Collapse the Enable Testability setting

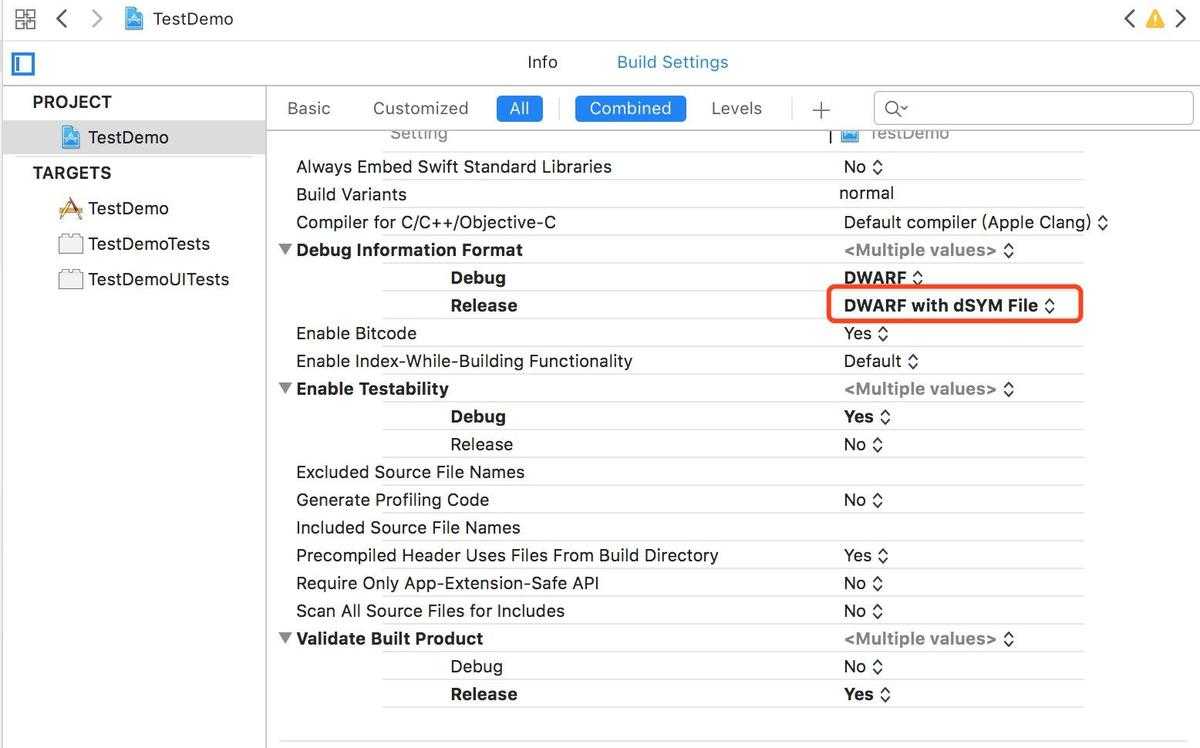pos(285,389)
